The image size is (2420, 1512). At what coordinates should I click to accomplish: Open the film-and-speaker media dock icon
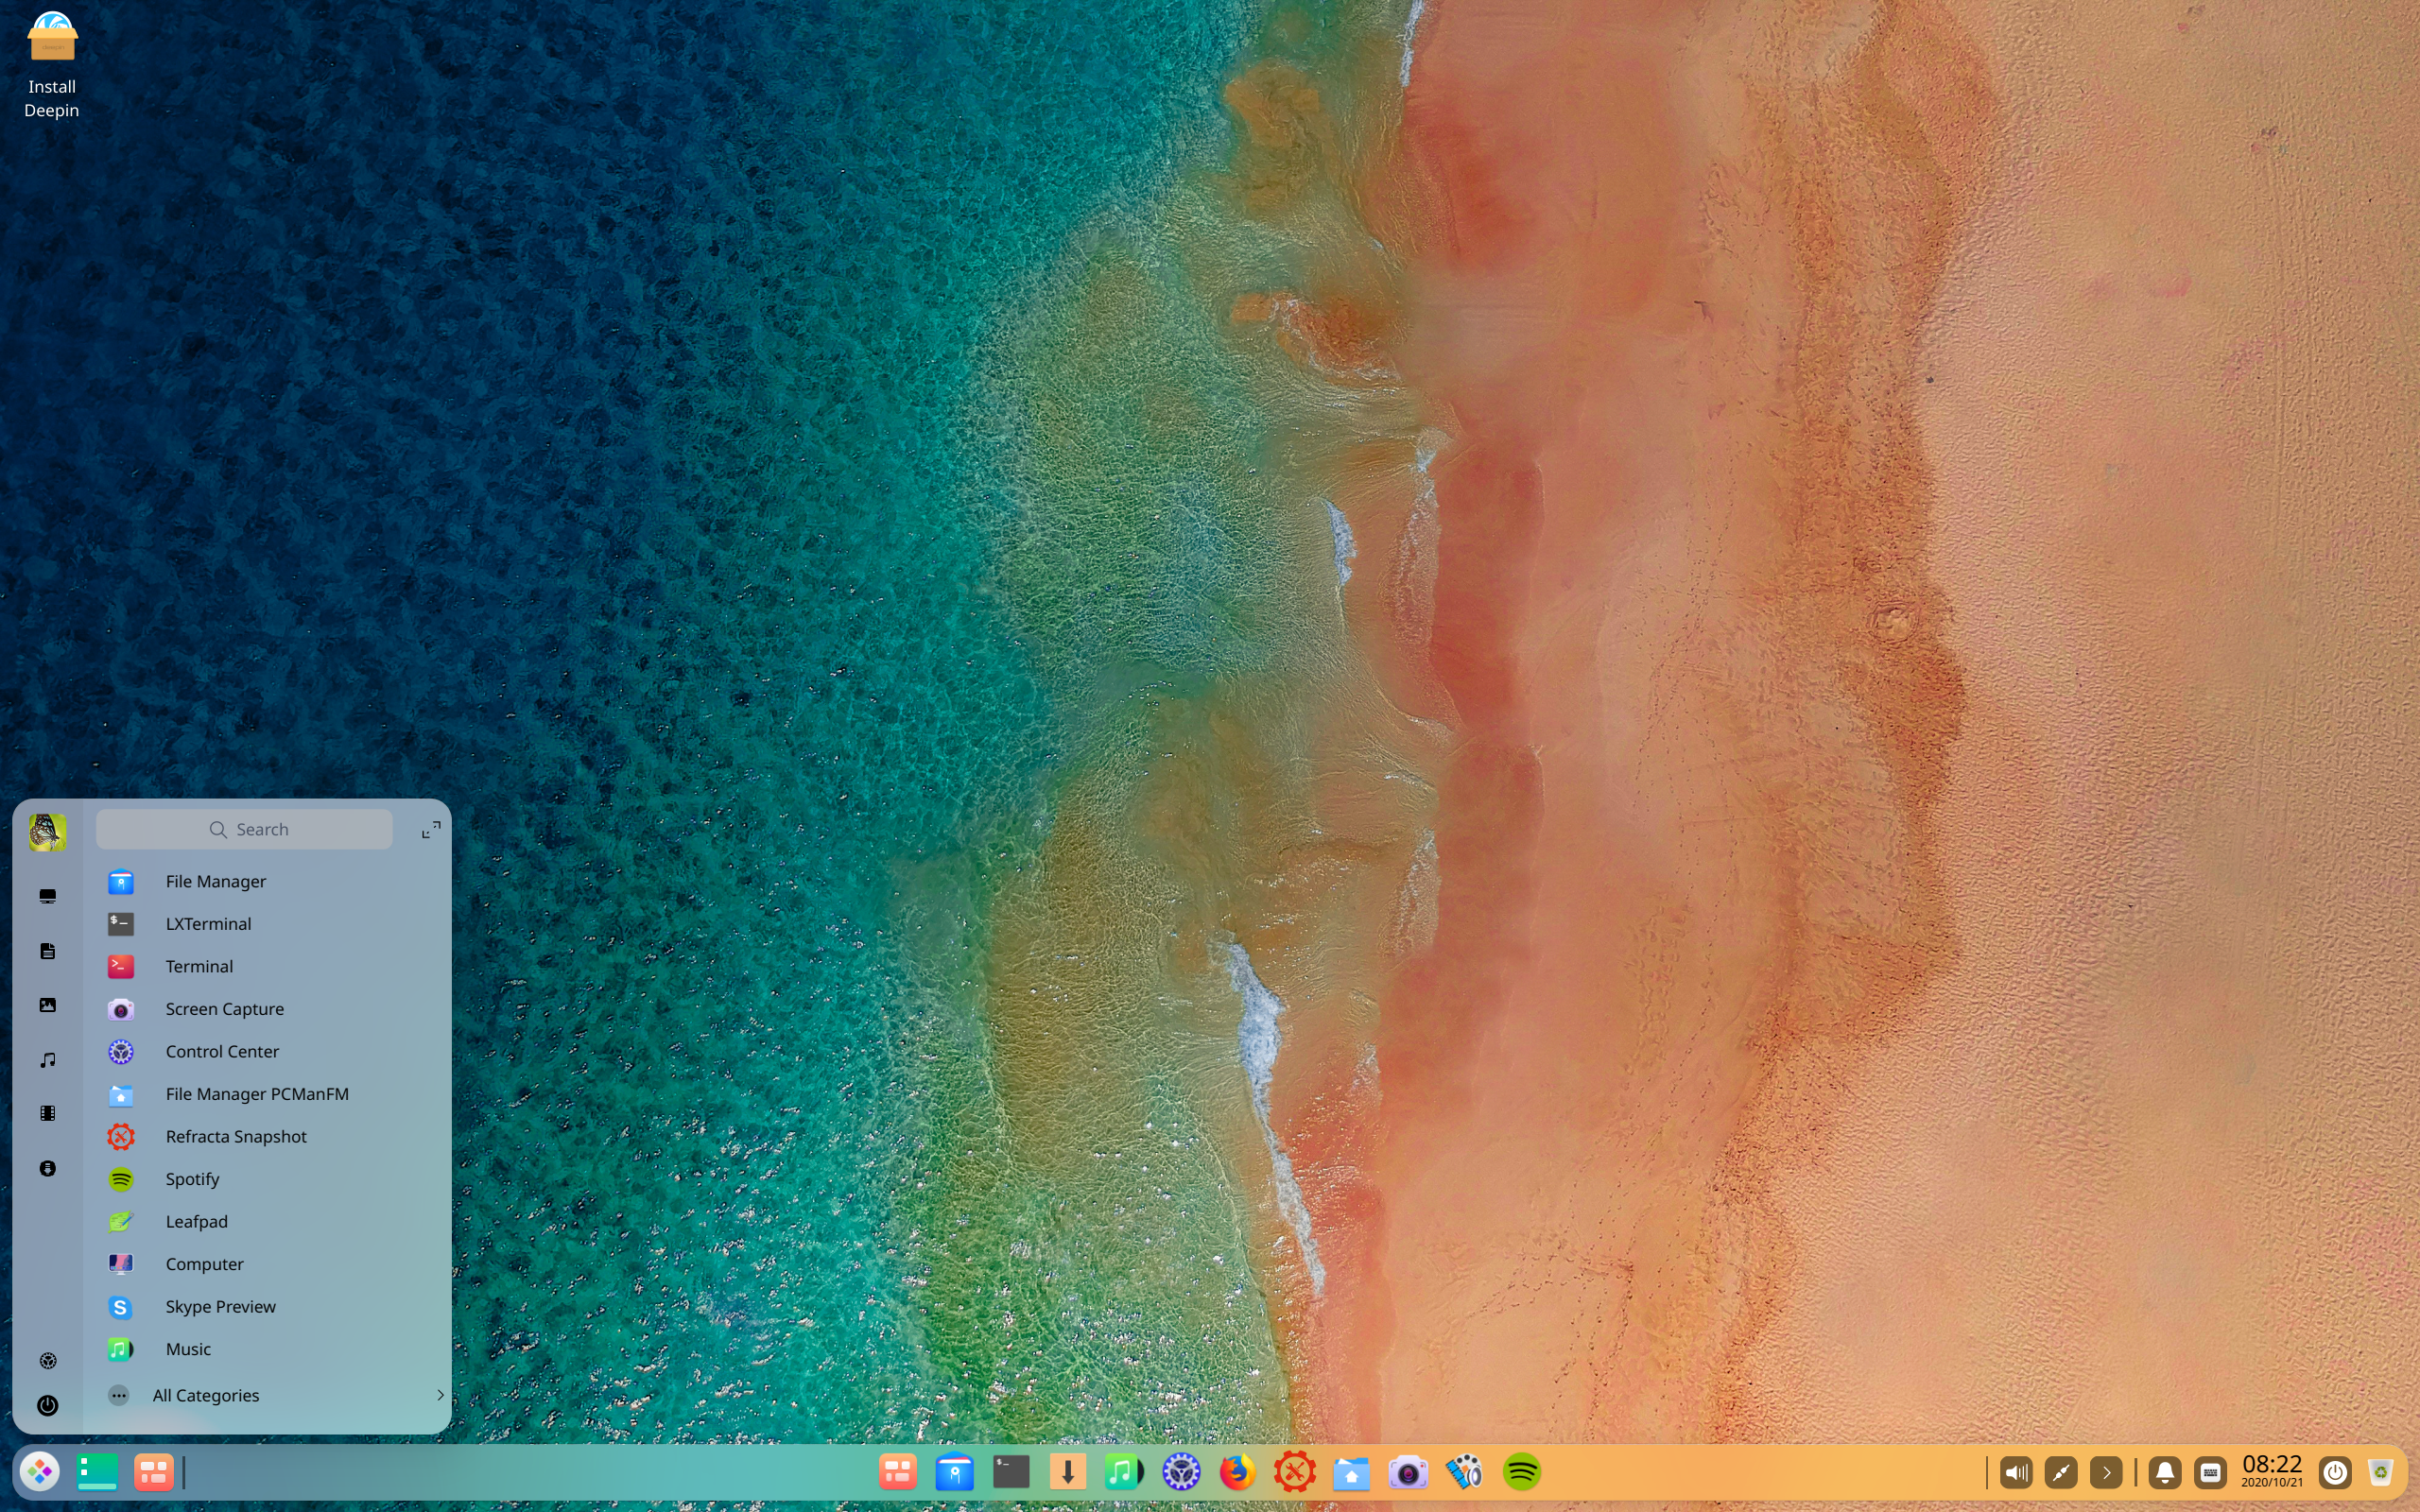pyautogui.click(x=1465, y=1472)
